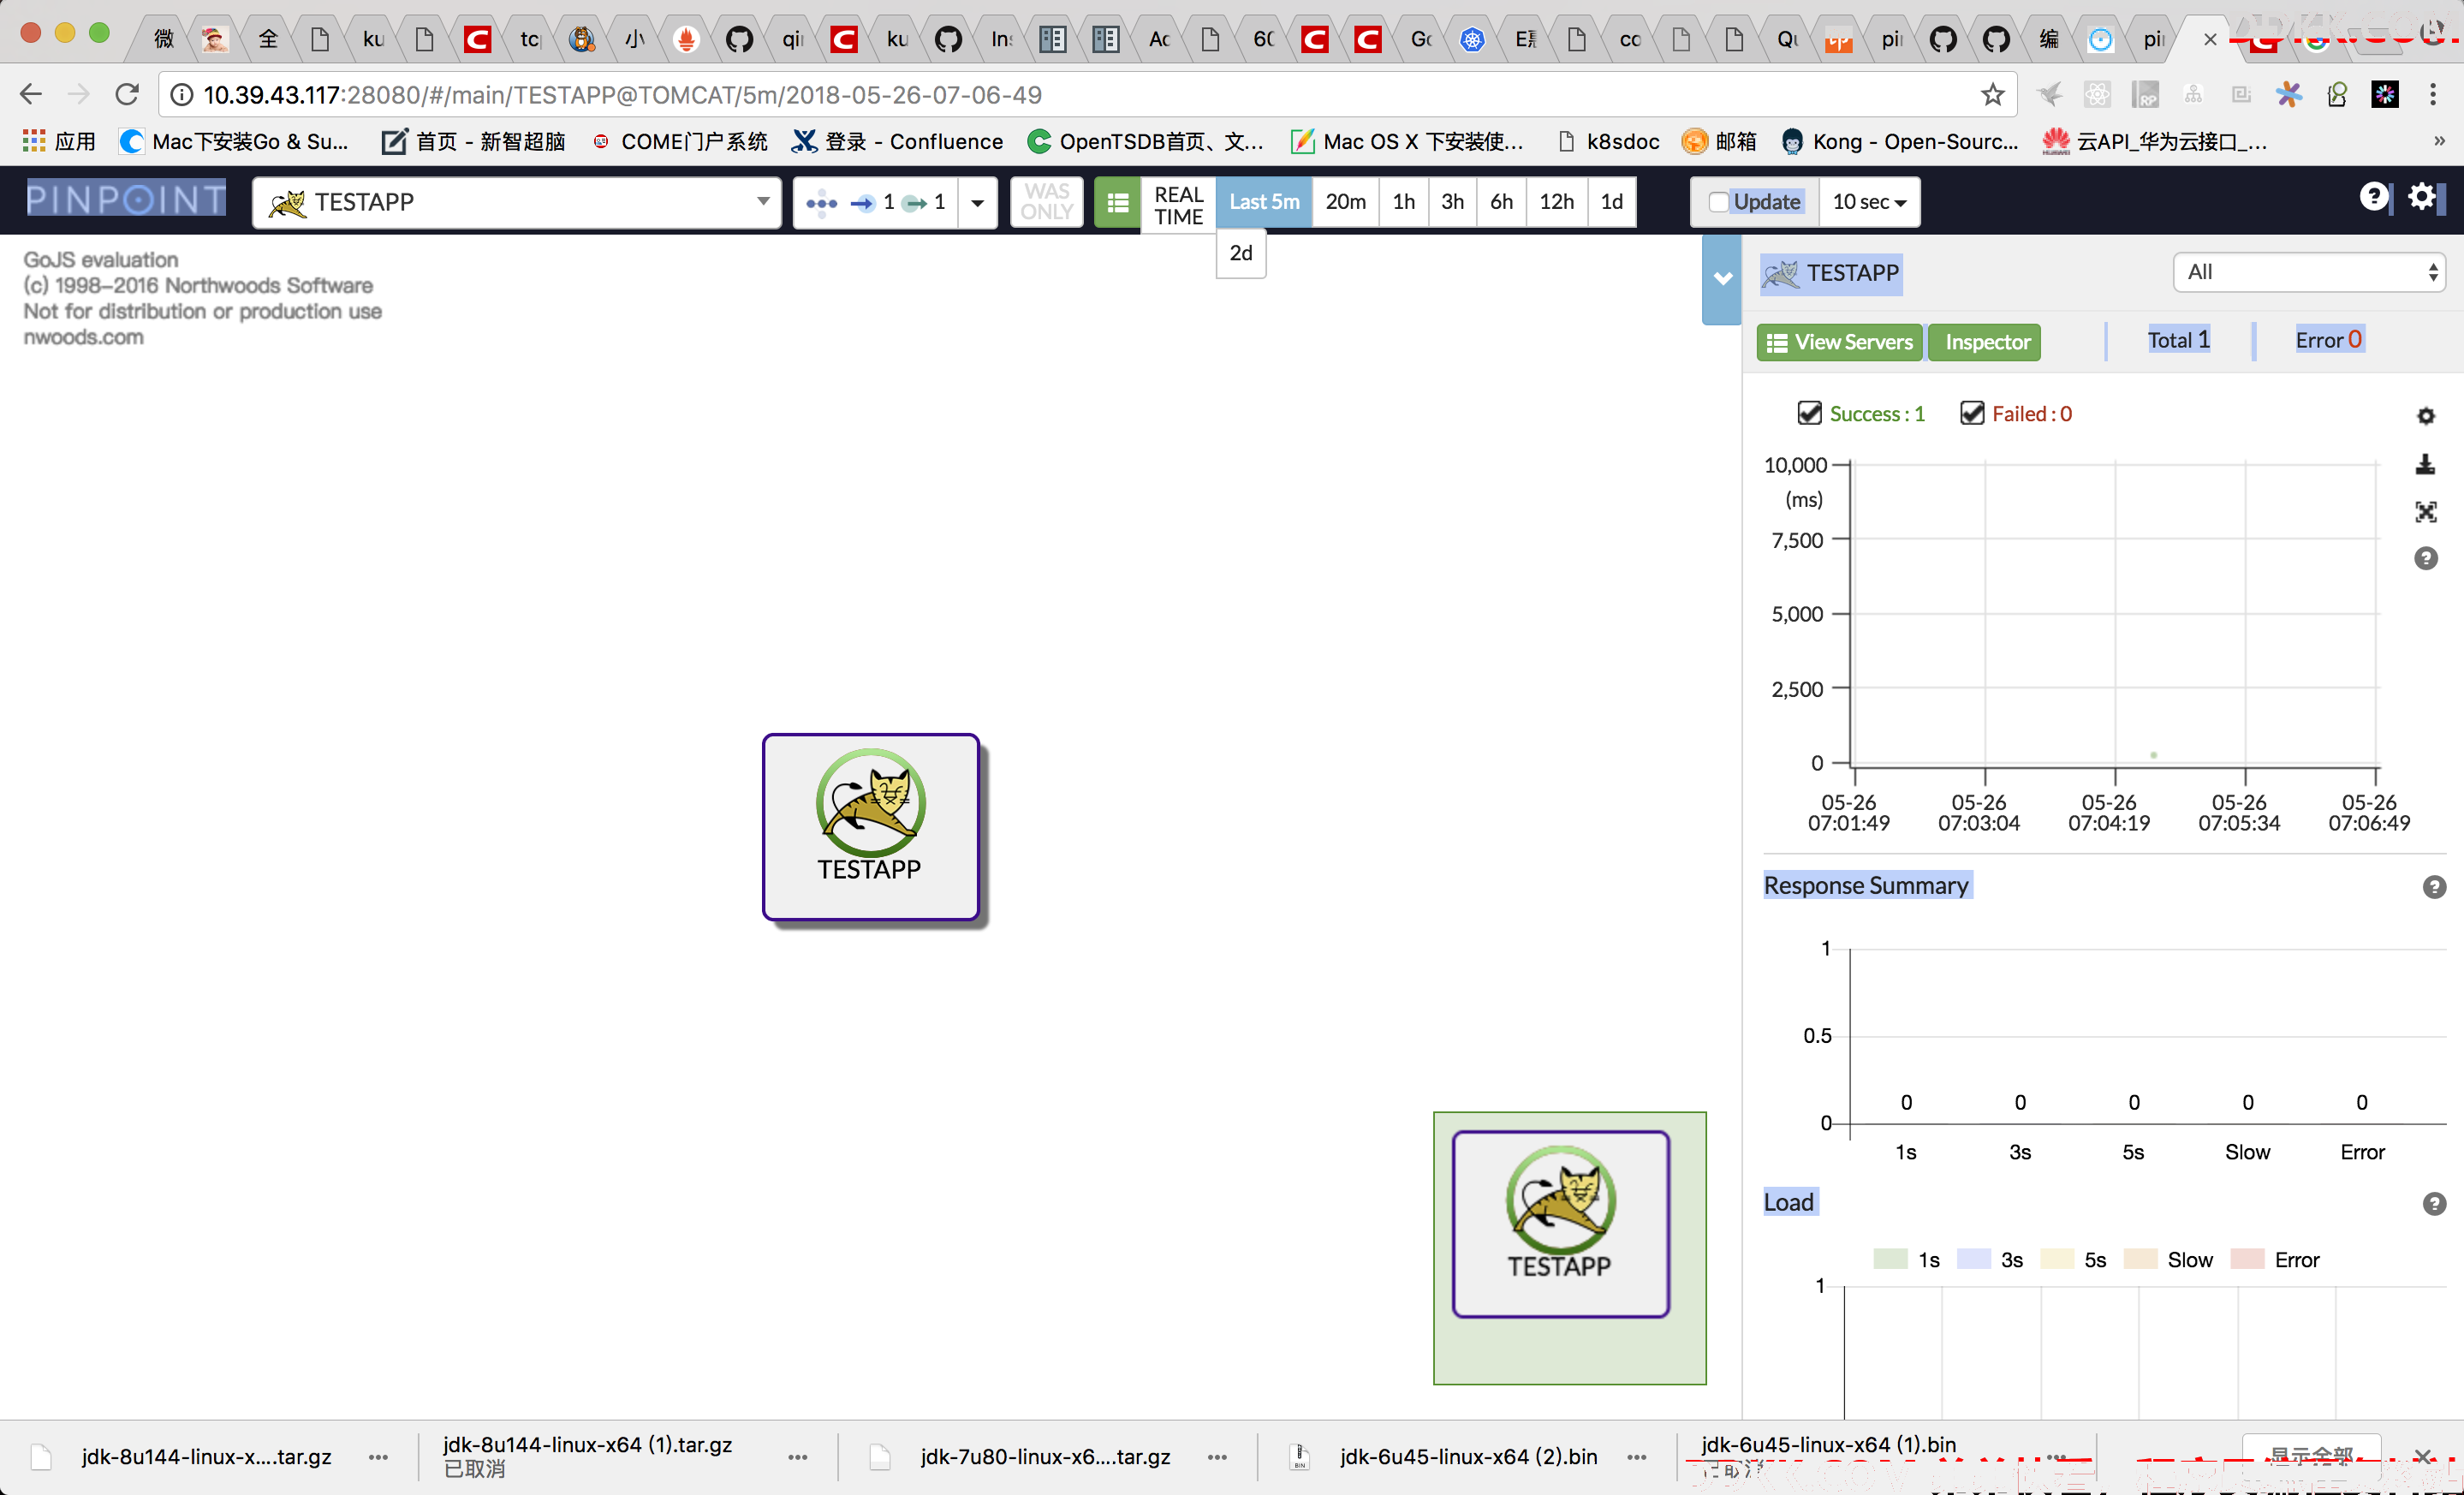Image resolution: width=2464 pixels, height=1495 pixels.
Task: Open options for jdk-8u144-linux-x64 (1).tar.gz download
Action: [797, 1457]
